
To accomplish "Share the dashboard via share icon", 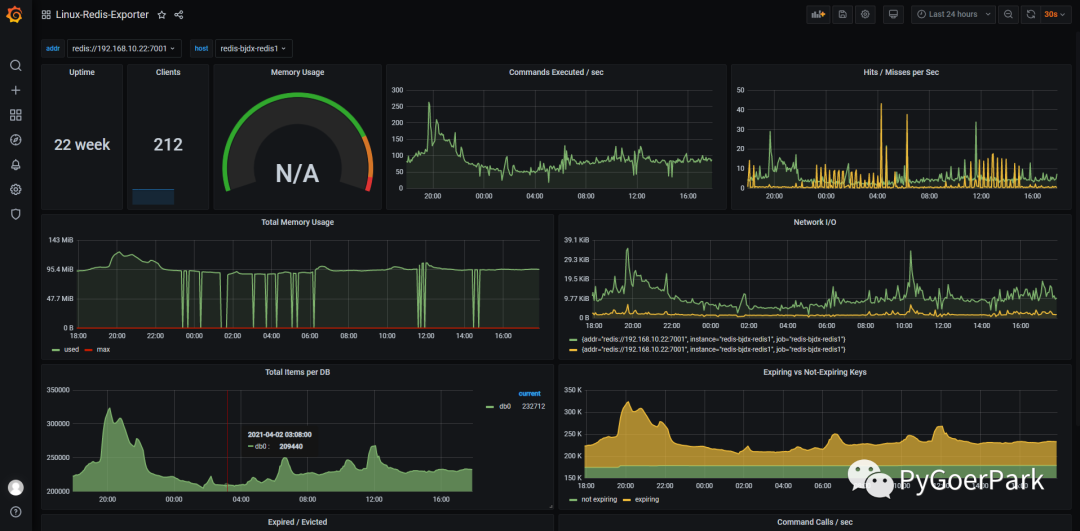I will pos(179,14).
